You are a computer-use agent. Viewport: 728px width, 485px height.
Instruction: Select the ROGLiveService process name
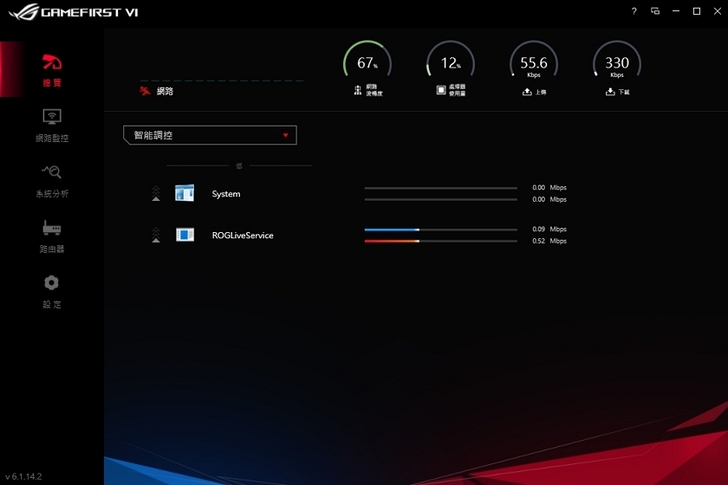[242, 235]
